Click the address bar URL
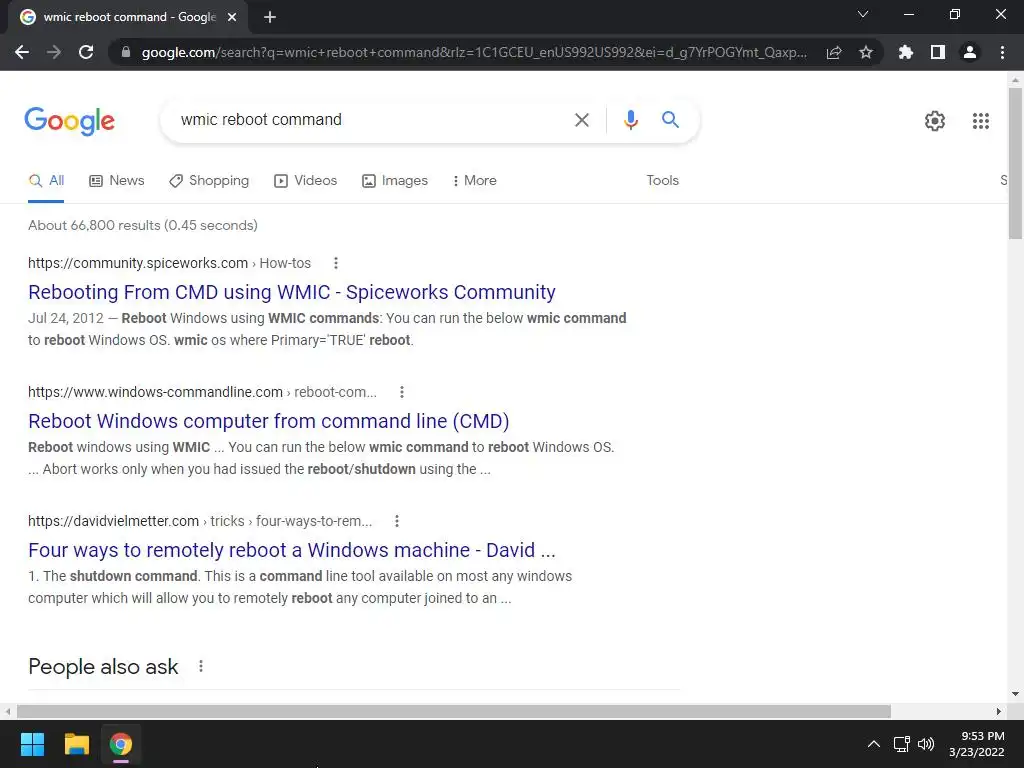Image resolution: width=1024 pixels, height=768 pixels. point(474,52)
